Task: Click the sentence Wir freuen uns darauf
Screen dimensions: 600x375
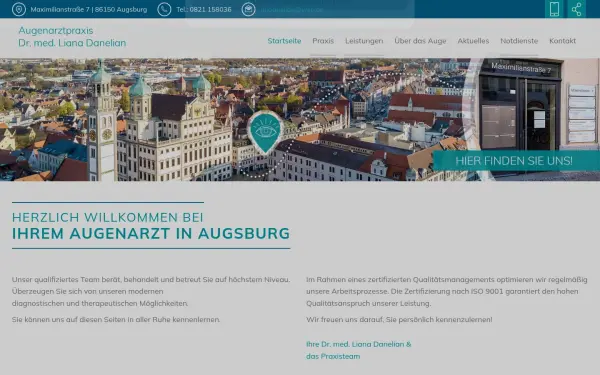Action: point(399,320)
